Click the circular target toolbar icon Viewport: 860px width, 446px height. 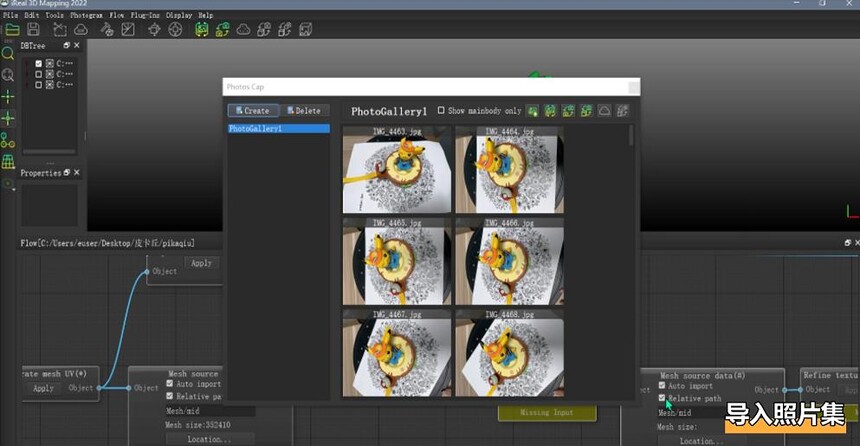(x=175, y=29)
